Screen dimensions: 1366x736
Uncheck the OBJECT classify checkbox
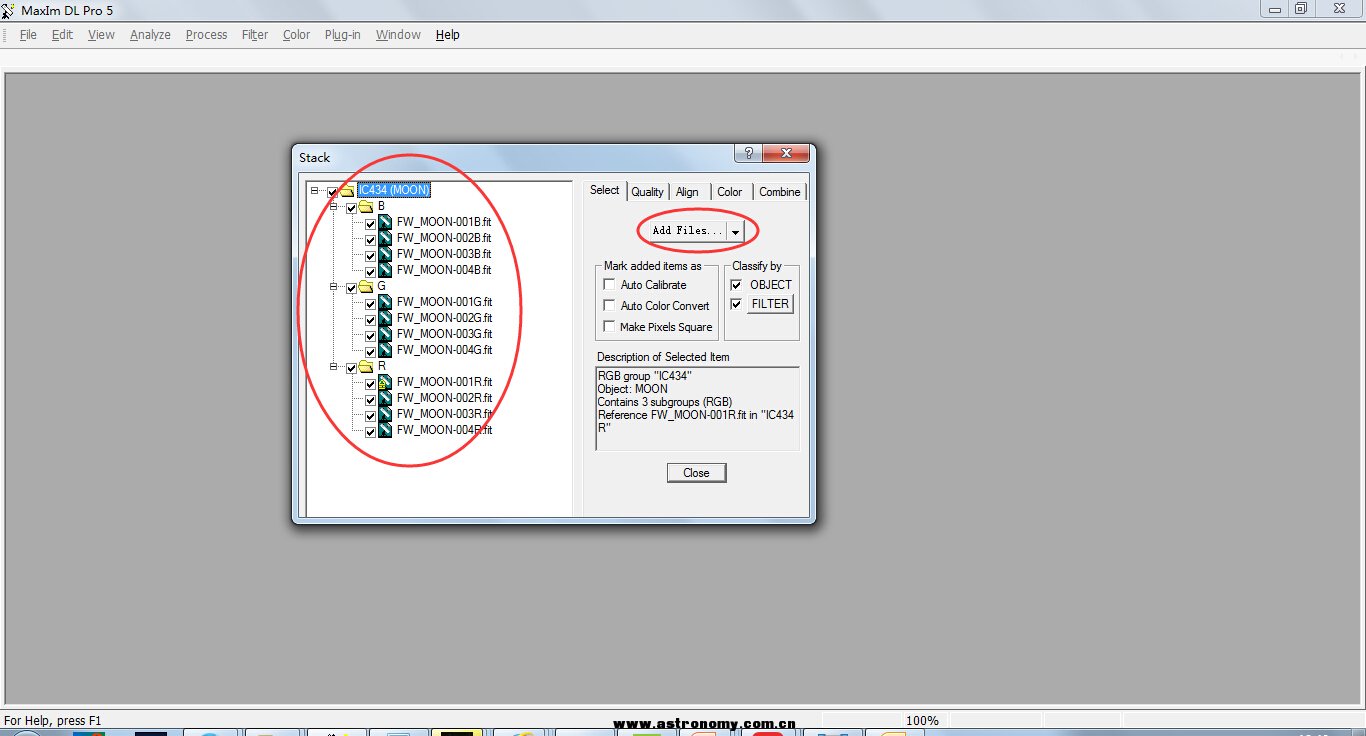737,285
